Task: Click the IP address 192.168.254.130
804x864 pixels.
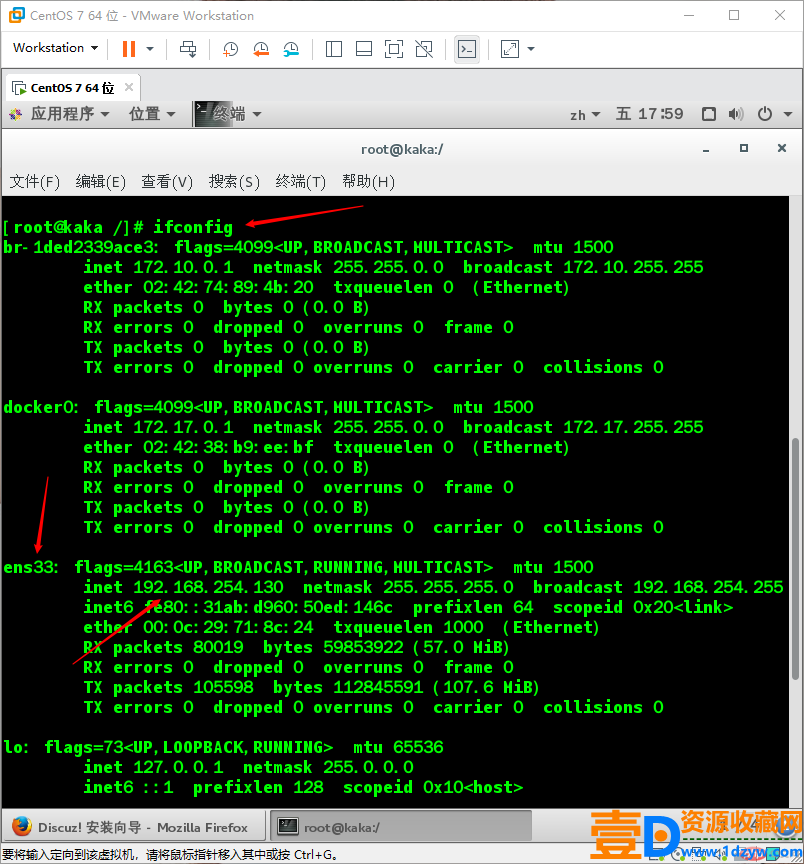Action: 208,587
